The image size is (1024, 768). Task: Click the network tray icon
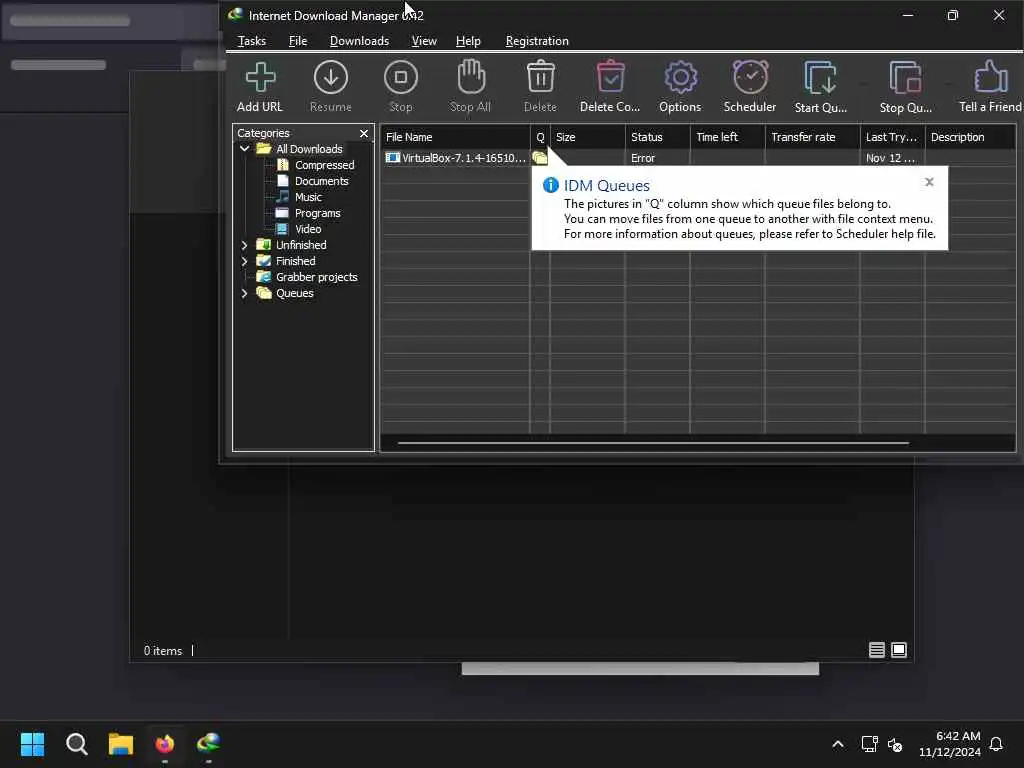pos(869,744)
